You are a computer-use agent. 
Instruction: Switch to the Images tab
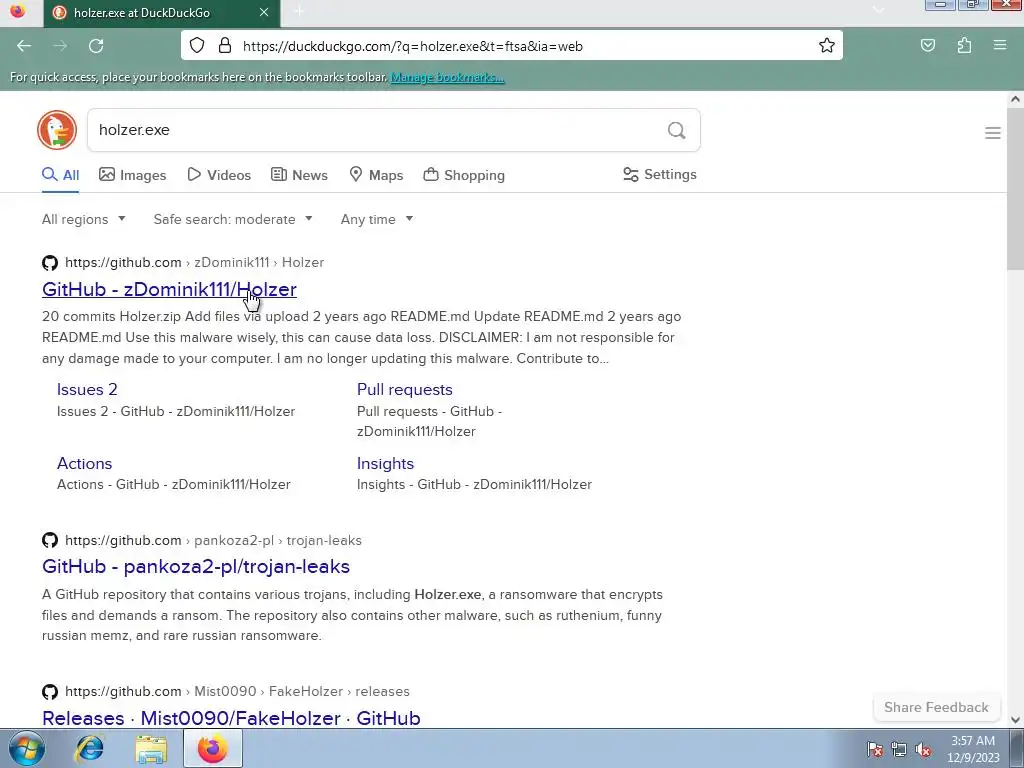[133, 175]
